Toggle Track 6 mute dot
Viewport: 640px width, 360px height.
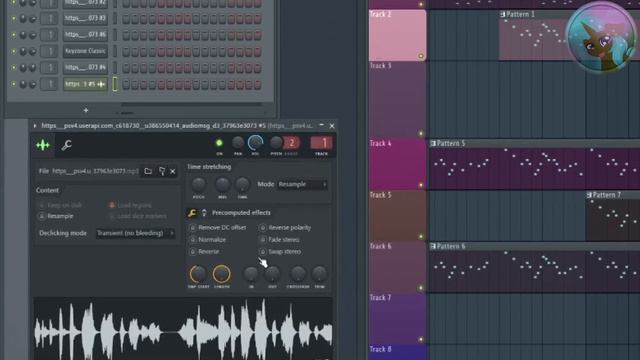point(421,288)
